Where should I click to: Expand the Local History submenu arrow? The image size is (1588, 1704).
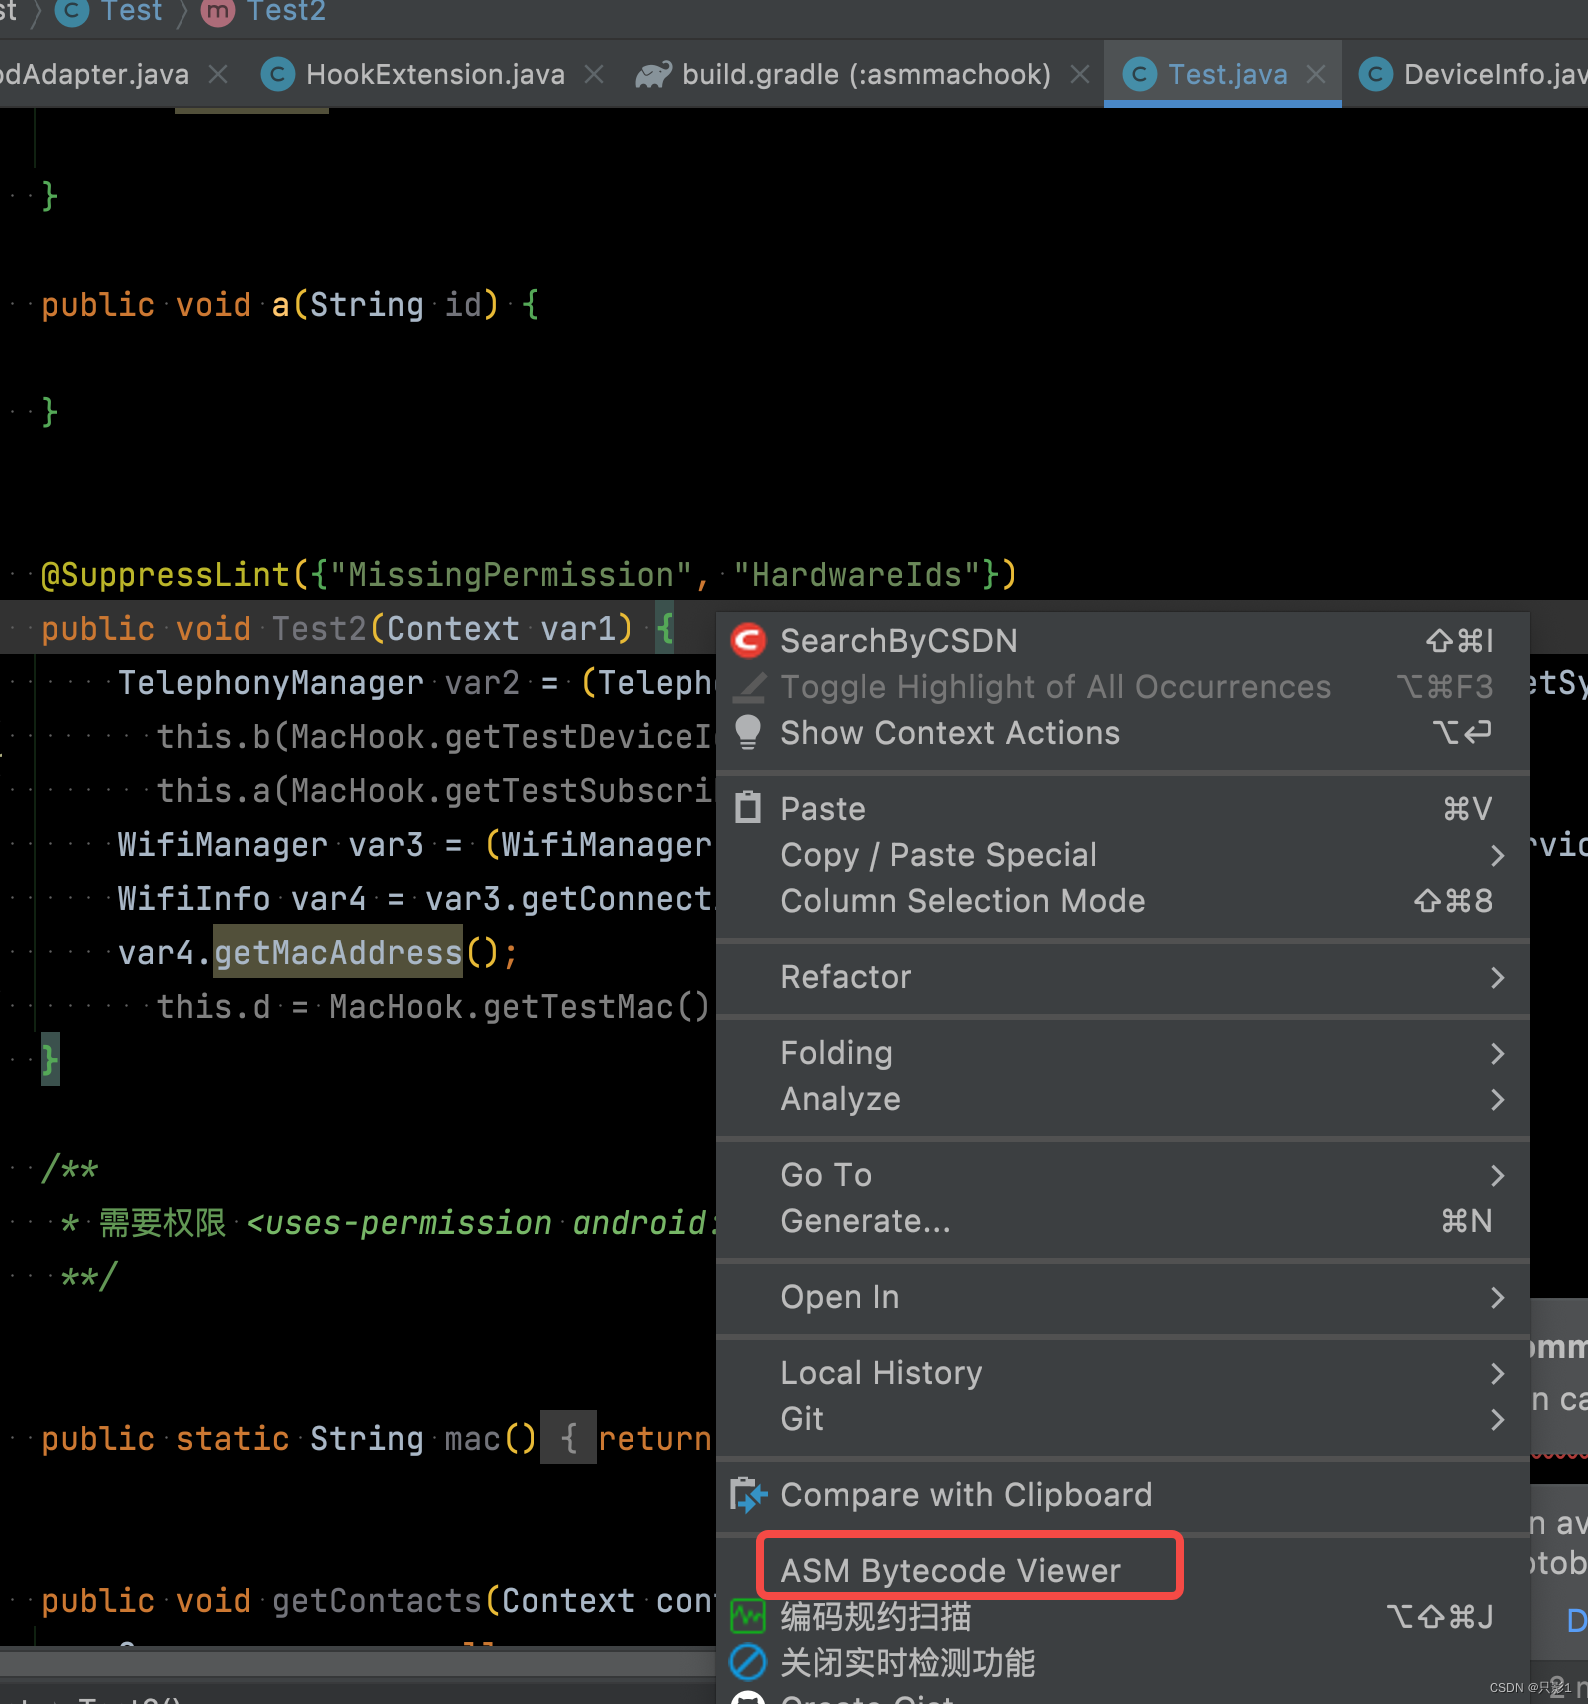click(x=1497, y=1373)
